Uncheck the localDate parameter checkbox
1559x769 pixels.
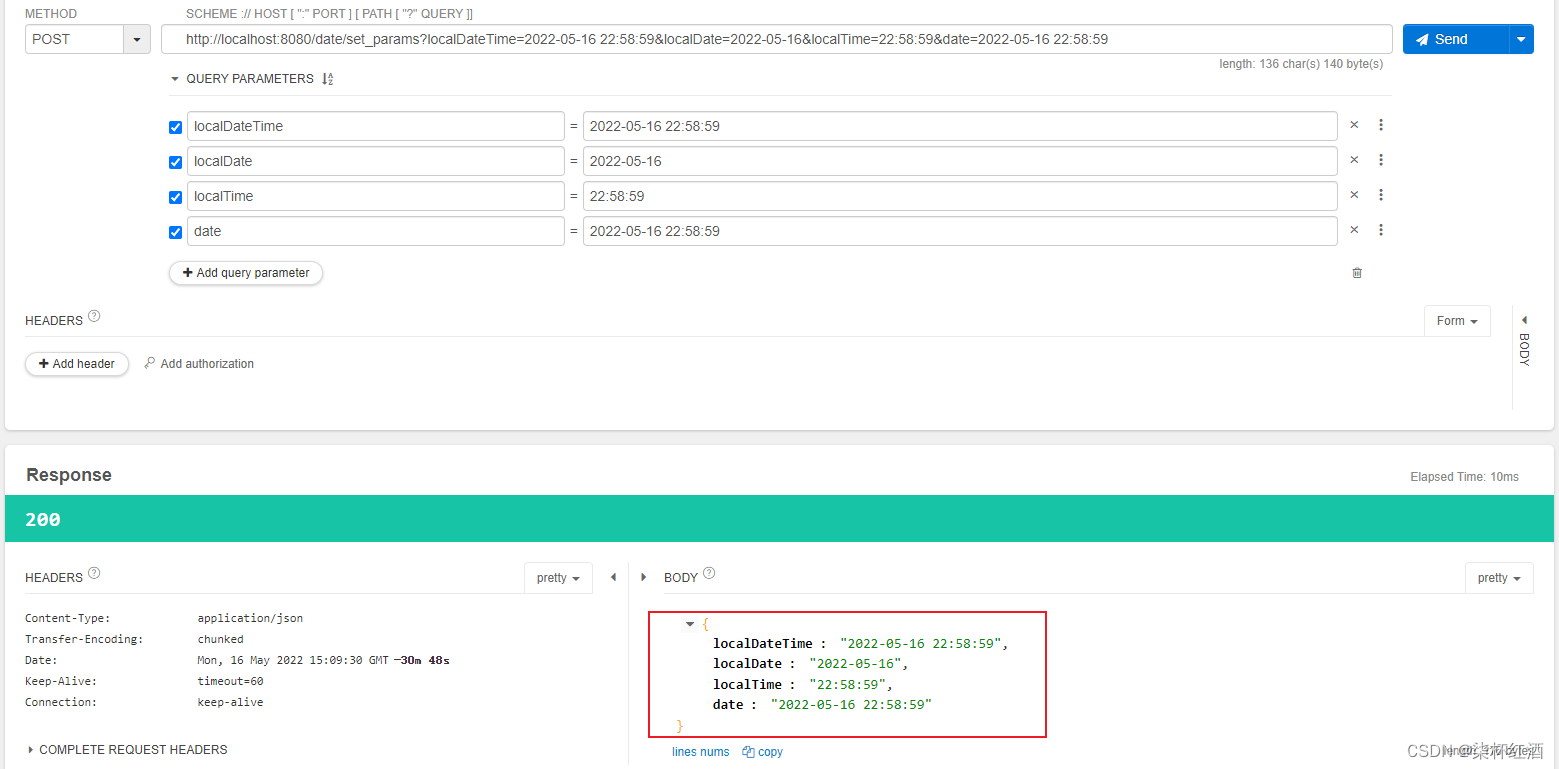click(176, 162)
